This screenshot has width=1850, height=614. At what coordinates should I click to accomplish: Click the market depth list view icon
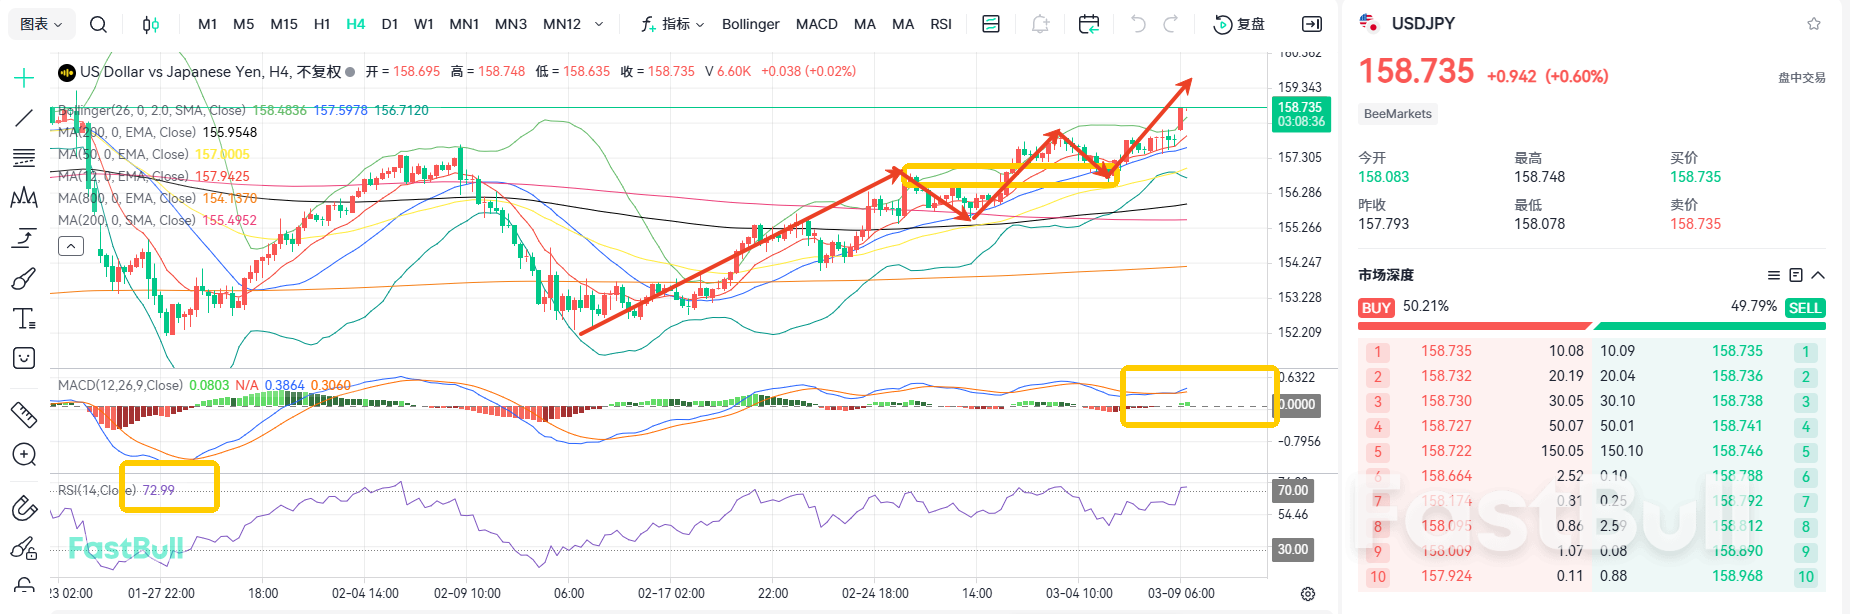pos(1774,275)
